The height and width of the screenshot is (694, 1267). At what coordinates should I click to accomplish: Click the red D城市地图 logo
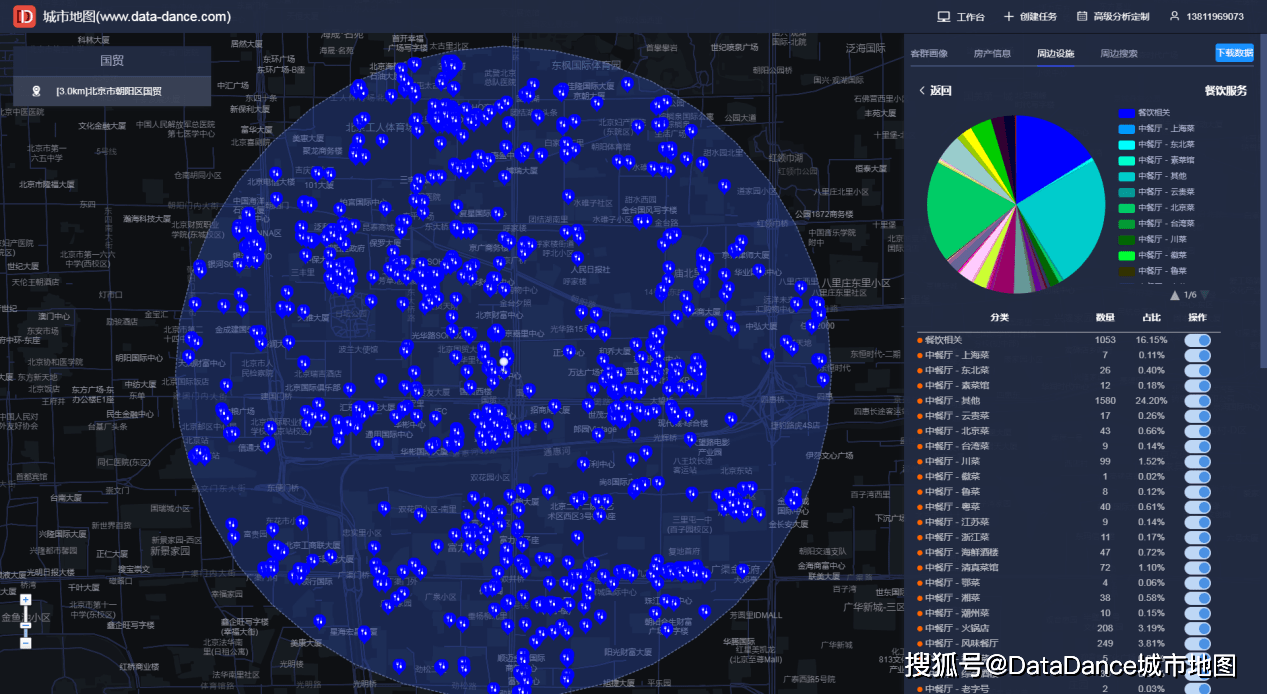pyautogui.click(x=24, y=17)
